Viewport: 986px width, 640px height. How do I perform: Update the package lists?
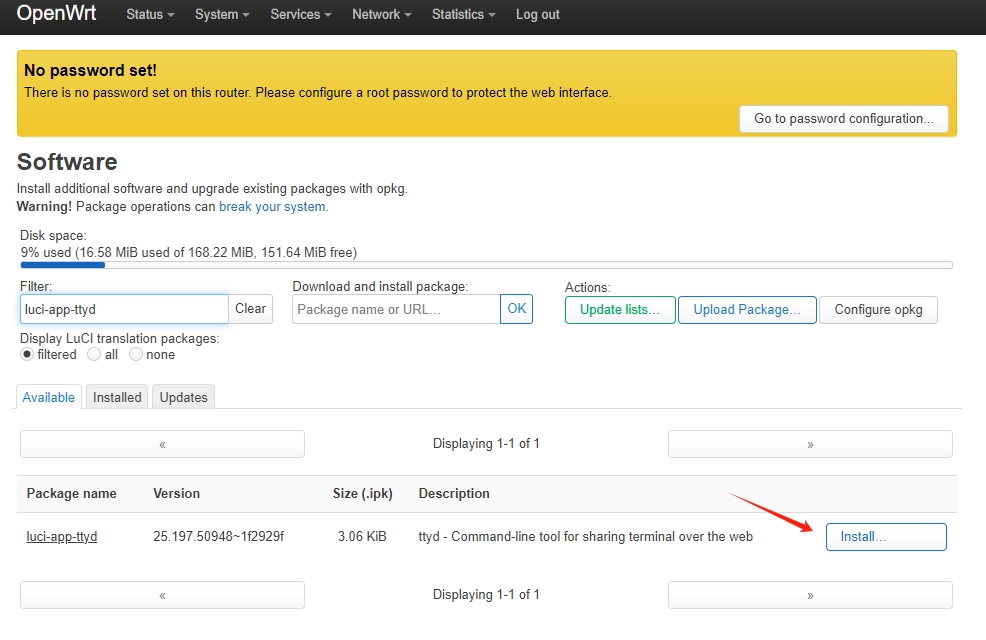(x=620, y=310)
